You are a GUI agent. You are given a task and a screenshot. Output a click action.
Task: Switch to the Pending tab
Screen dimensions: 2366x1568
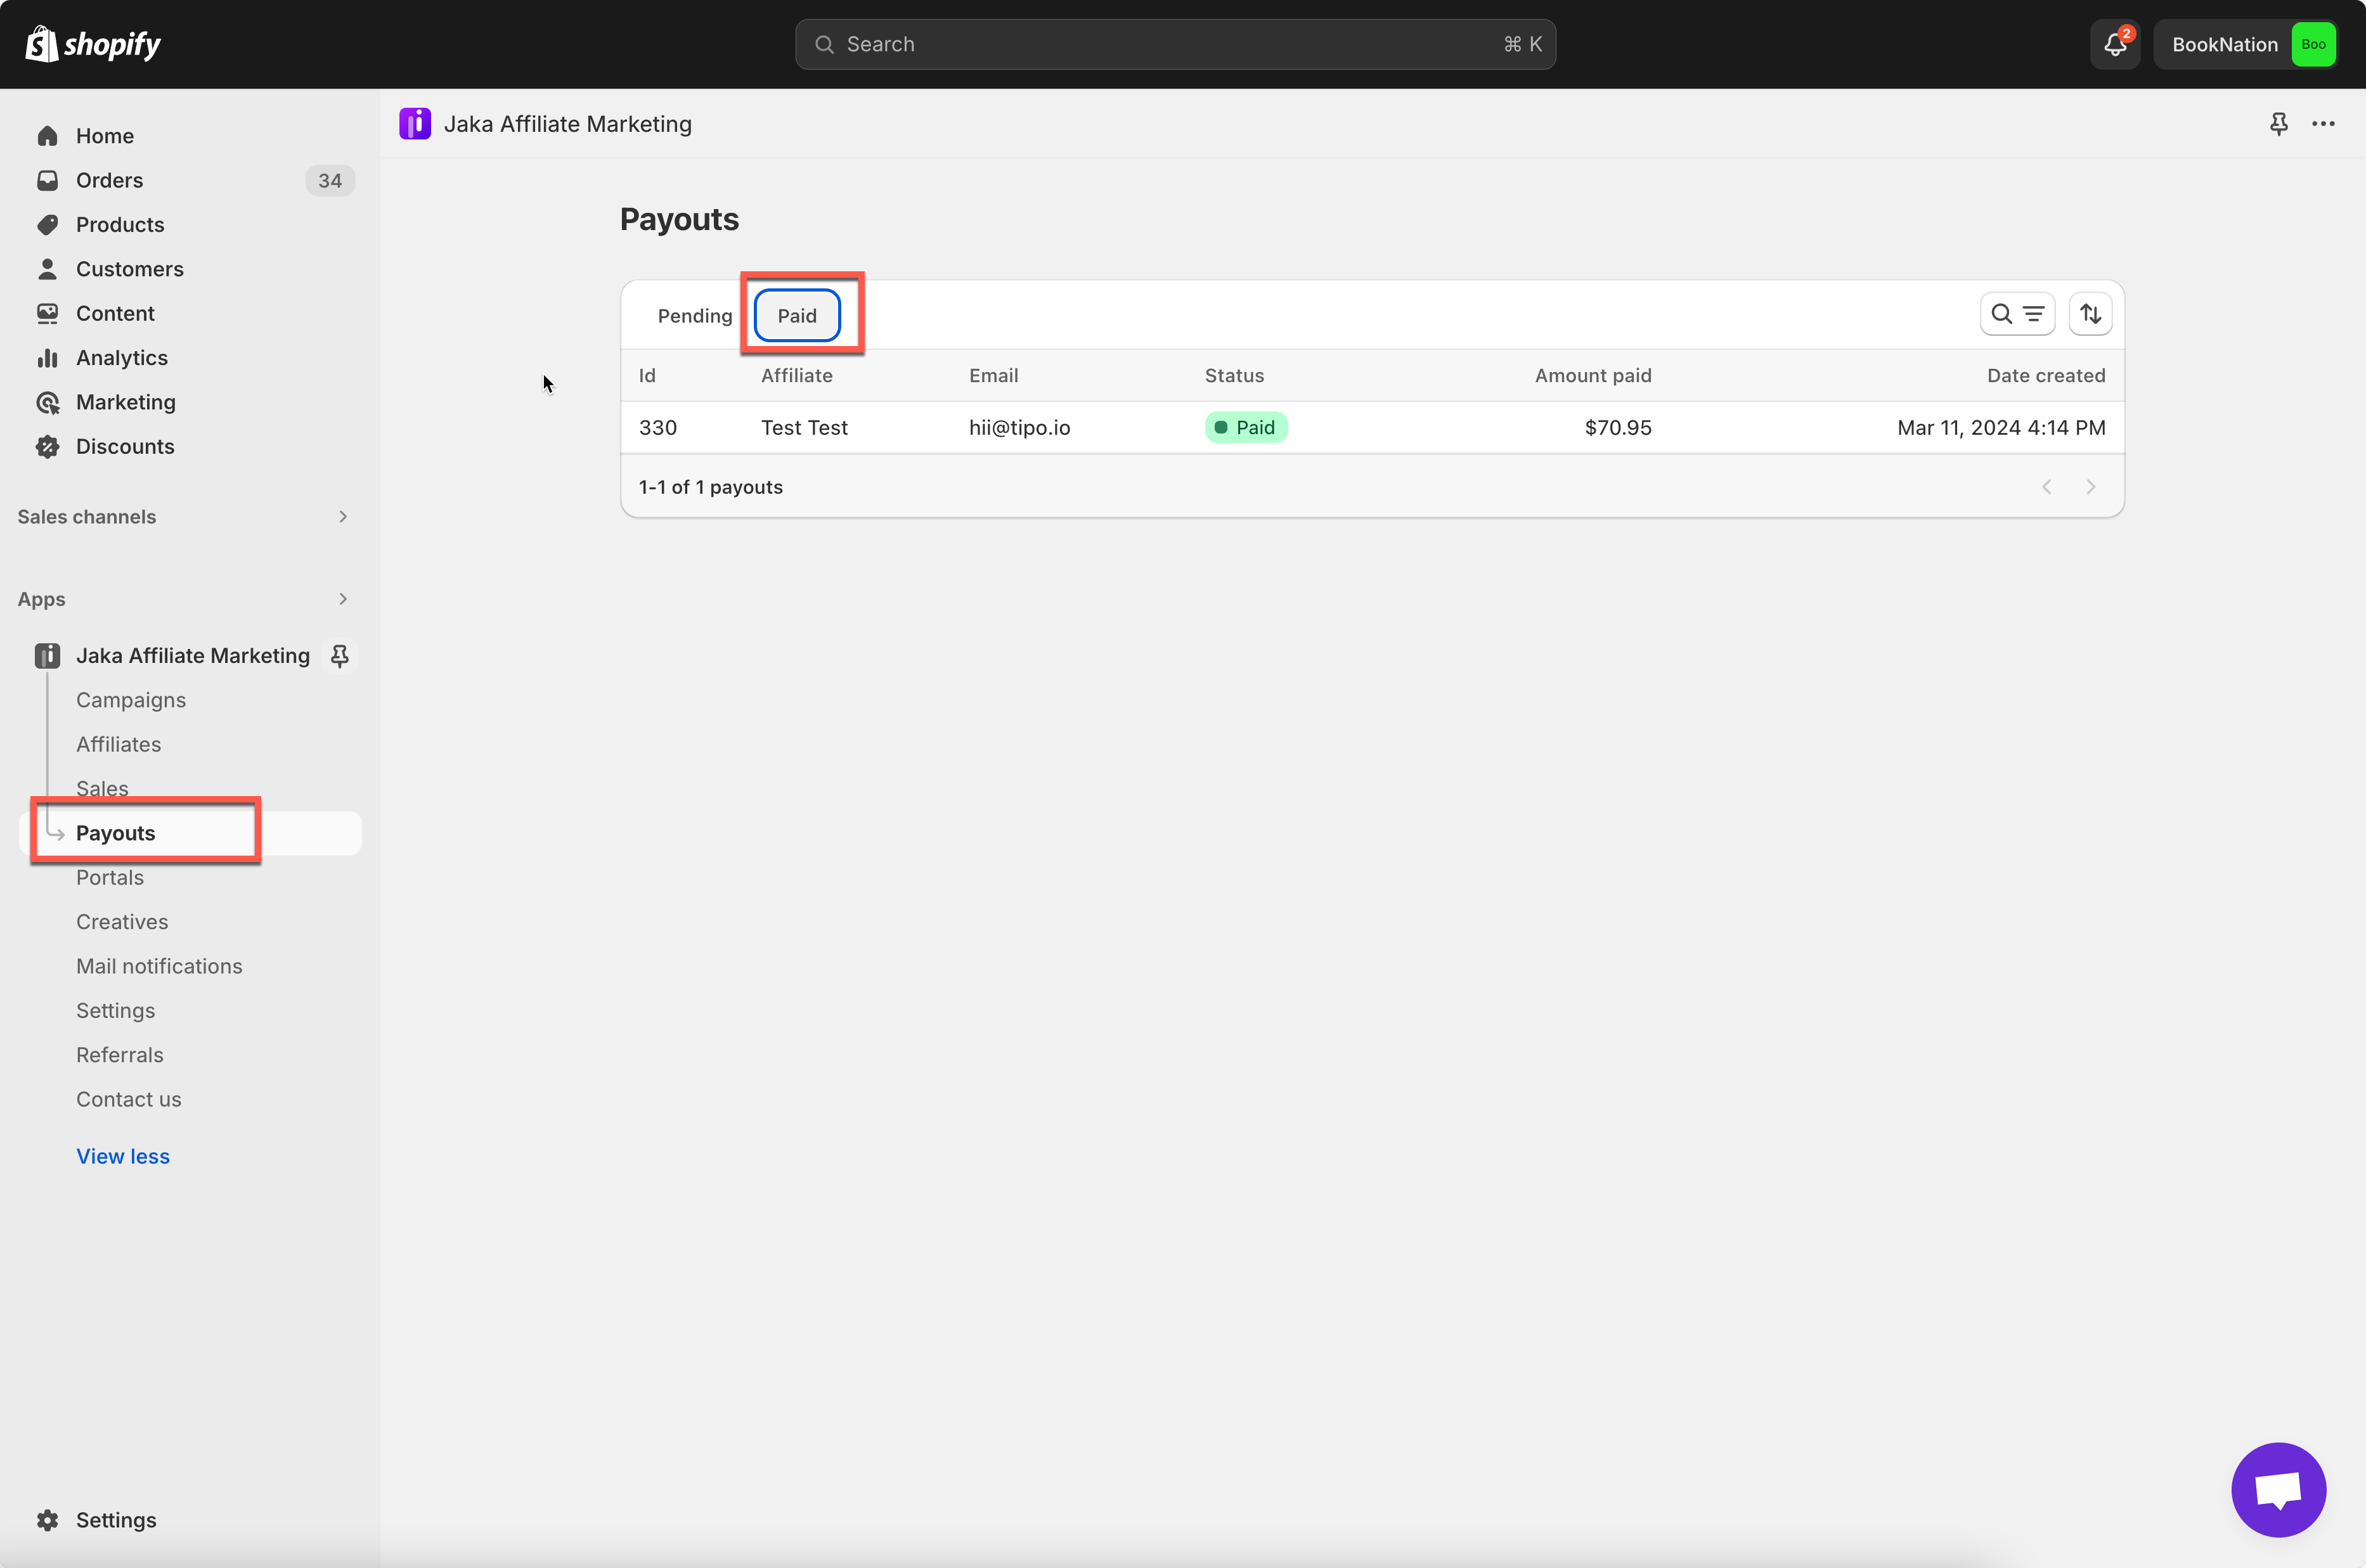[x=694, y=316]
